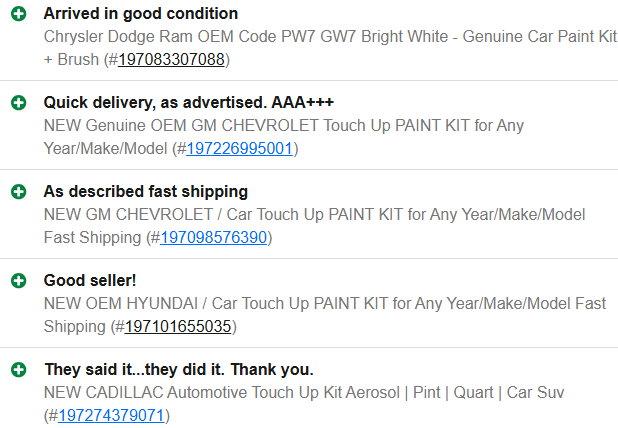Click the "They said it...they did it. Thank you." comment
This screenshot has height=428, width=618.
[x=178, y=369]
